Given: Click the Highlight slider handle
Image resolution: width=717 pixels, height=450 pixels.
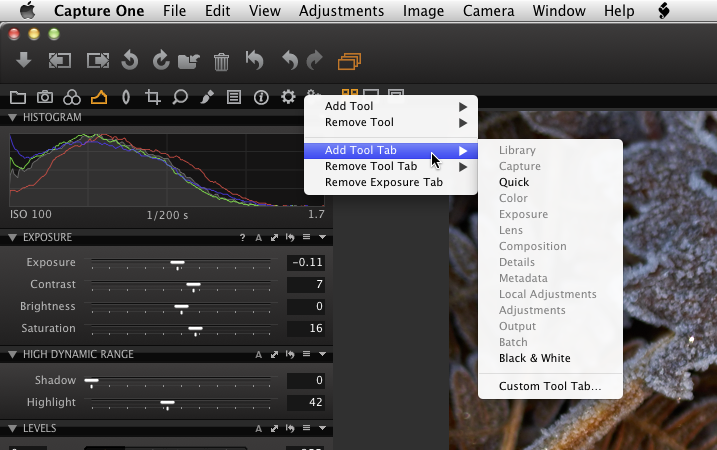Looking at the screenshot, I should pyautogui.click(x=167, y=403).
